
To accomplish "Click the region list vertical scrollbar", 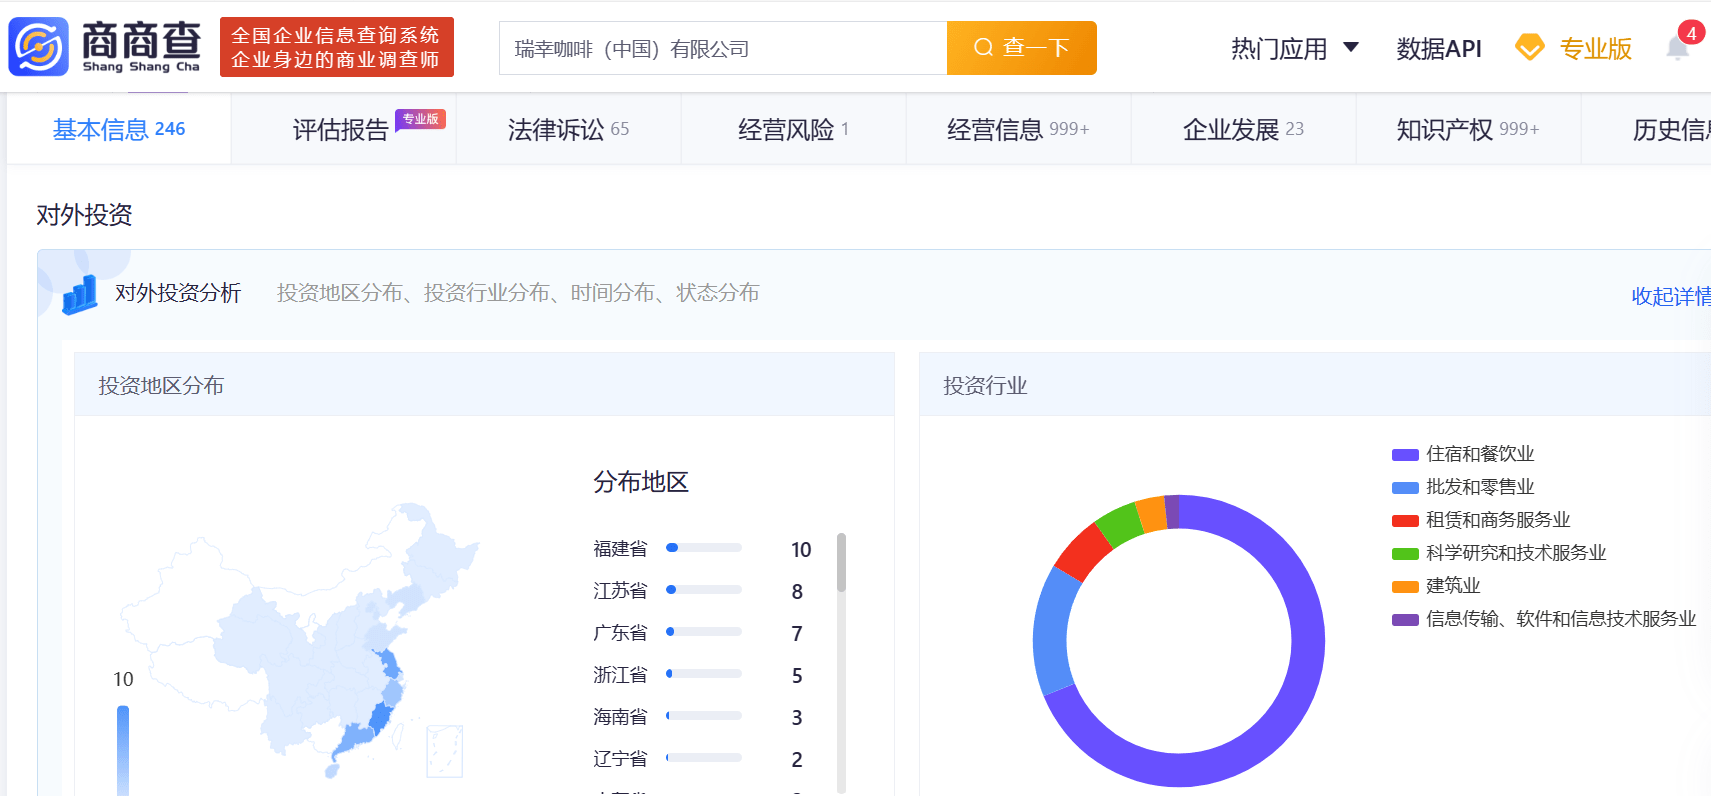I will pos(841,563).
